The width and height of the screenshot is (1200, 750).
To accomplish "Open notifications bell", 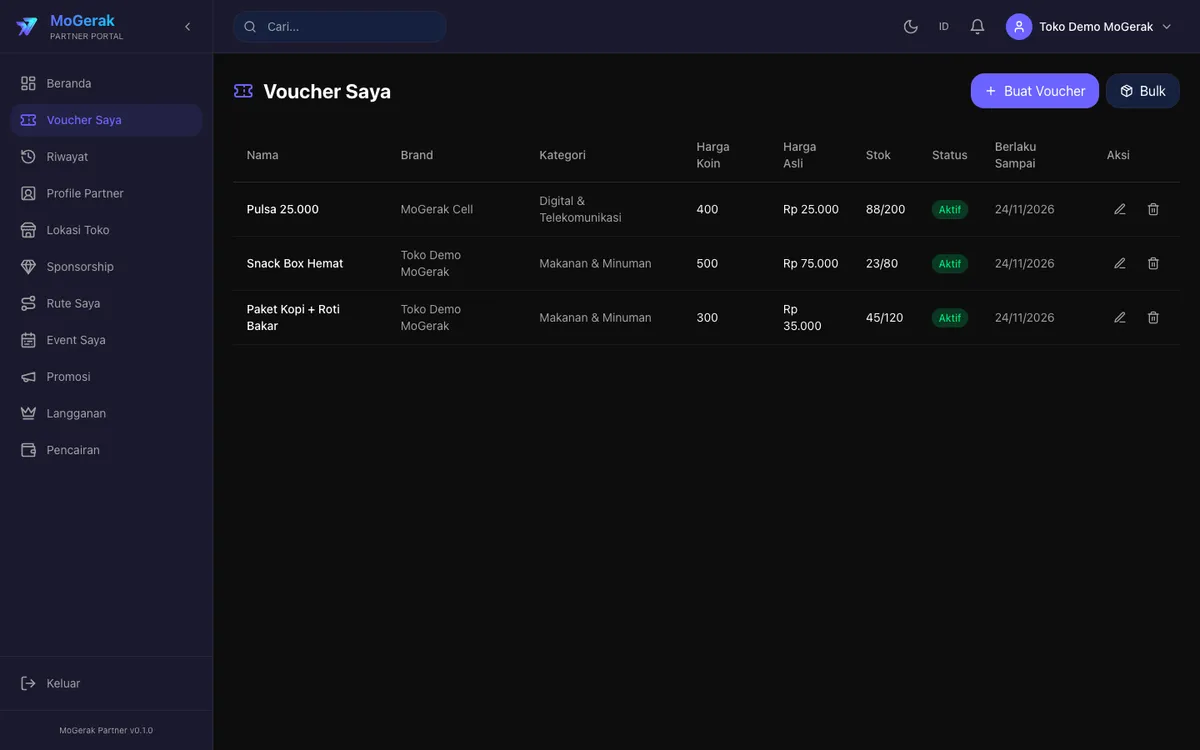I will [x=978, y=27].
